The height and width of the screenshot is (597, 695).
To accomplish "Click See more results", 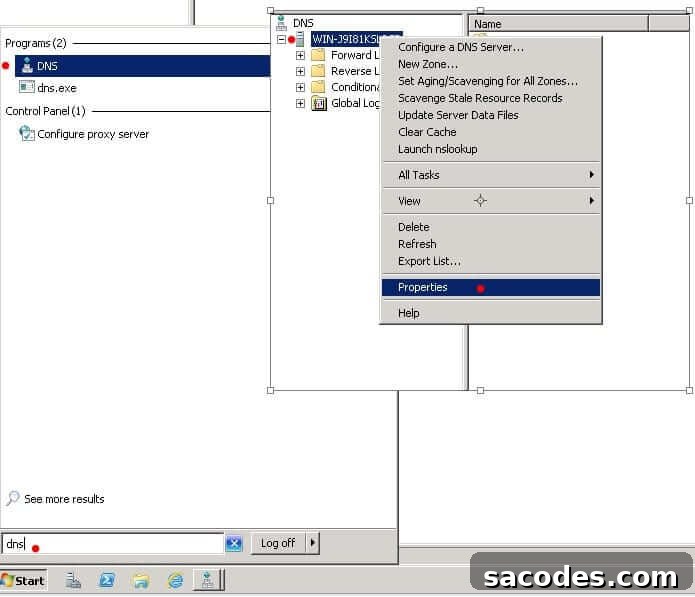I will [56, 499].
